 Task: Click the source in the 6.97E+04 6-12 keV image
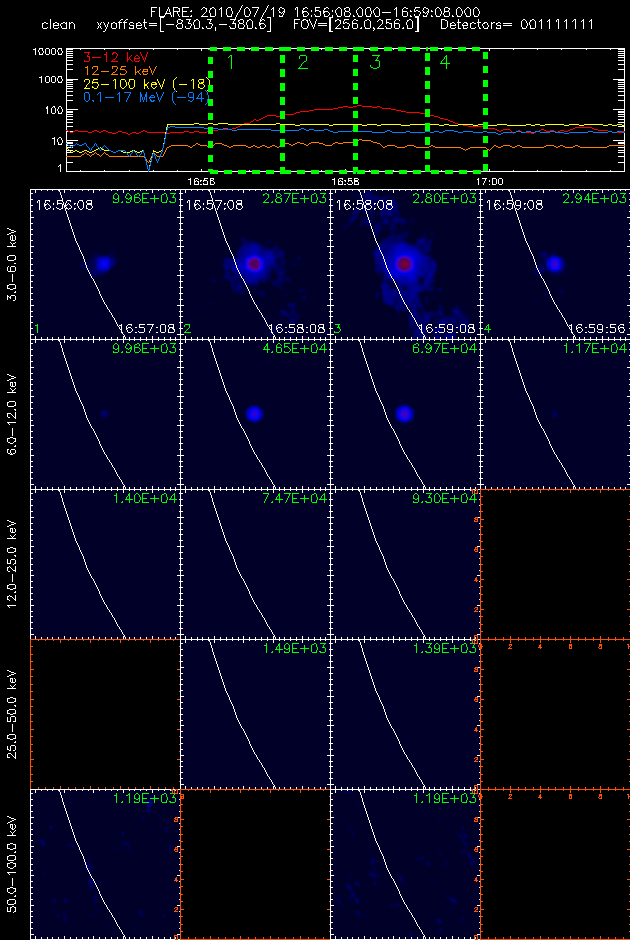405,413
